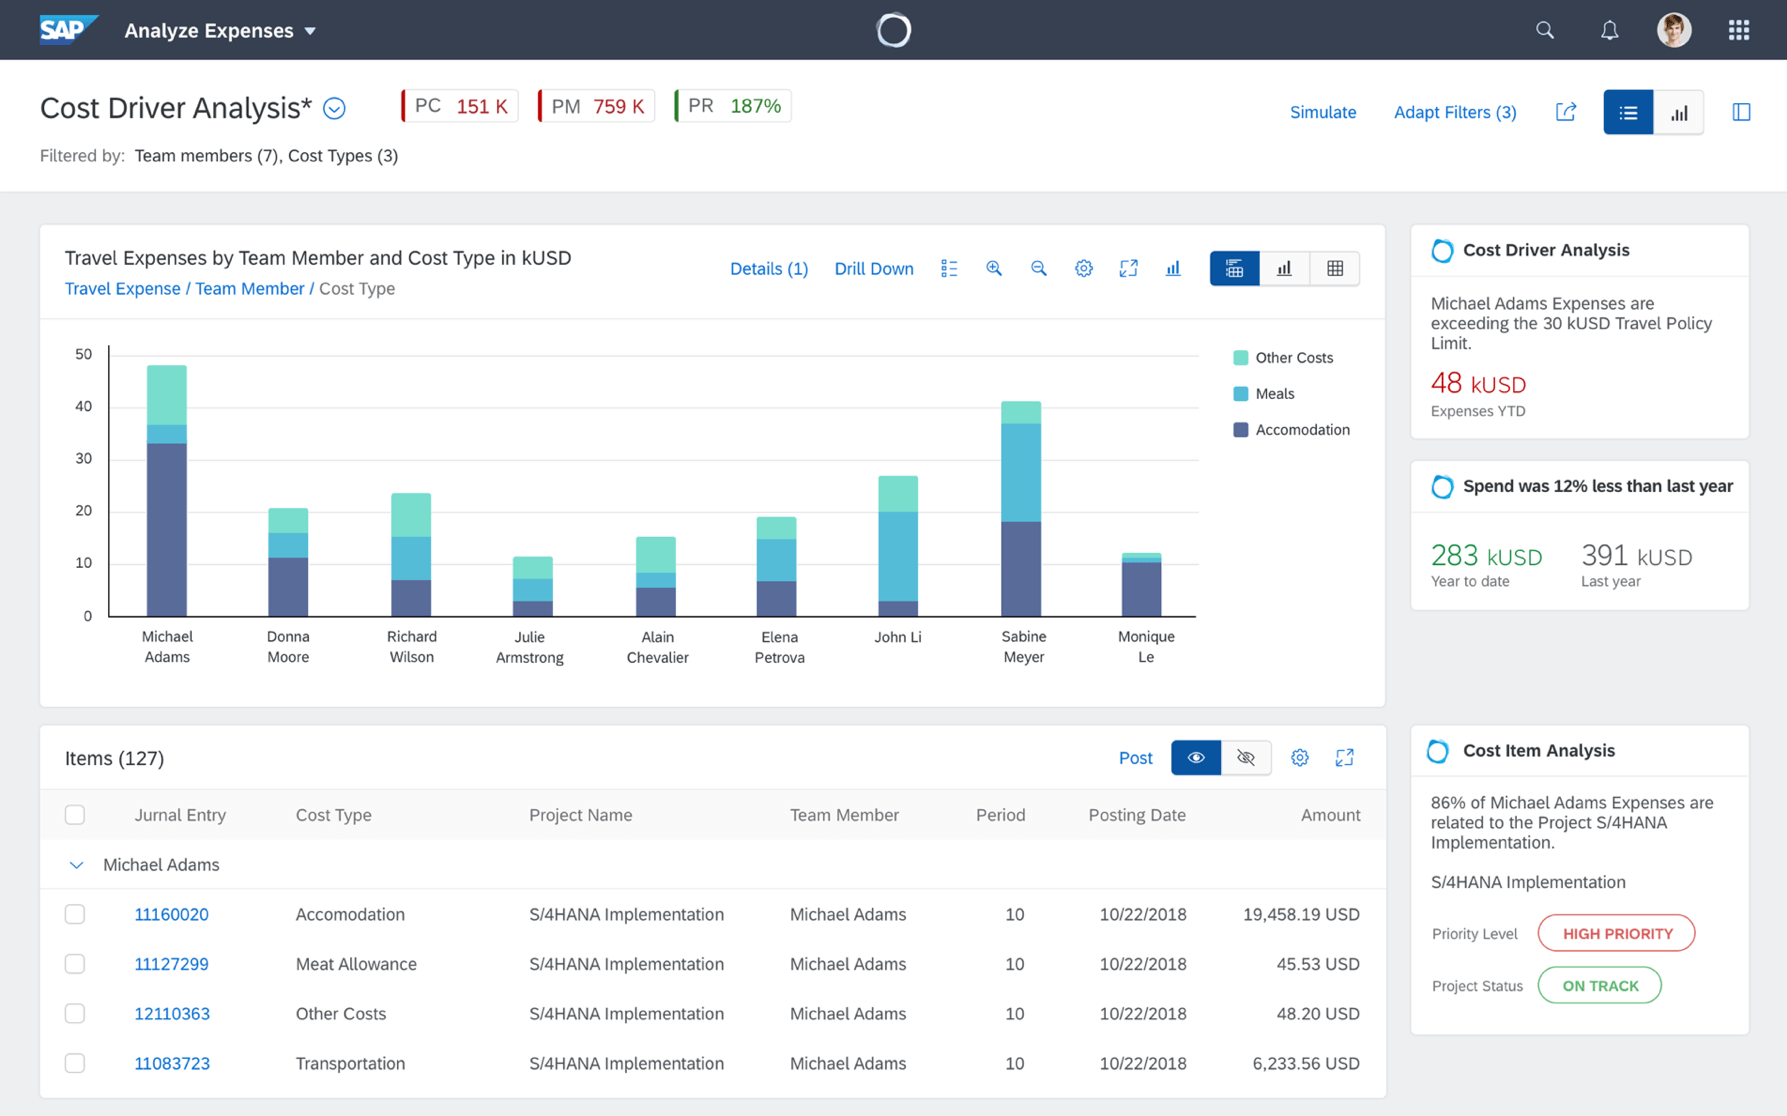Toggle the hide-items crossed-eye button
This screenshot has width=1787, height=1116.
1246,758
